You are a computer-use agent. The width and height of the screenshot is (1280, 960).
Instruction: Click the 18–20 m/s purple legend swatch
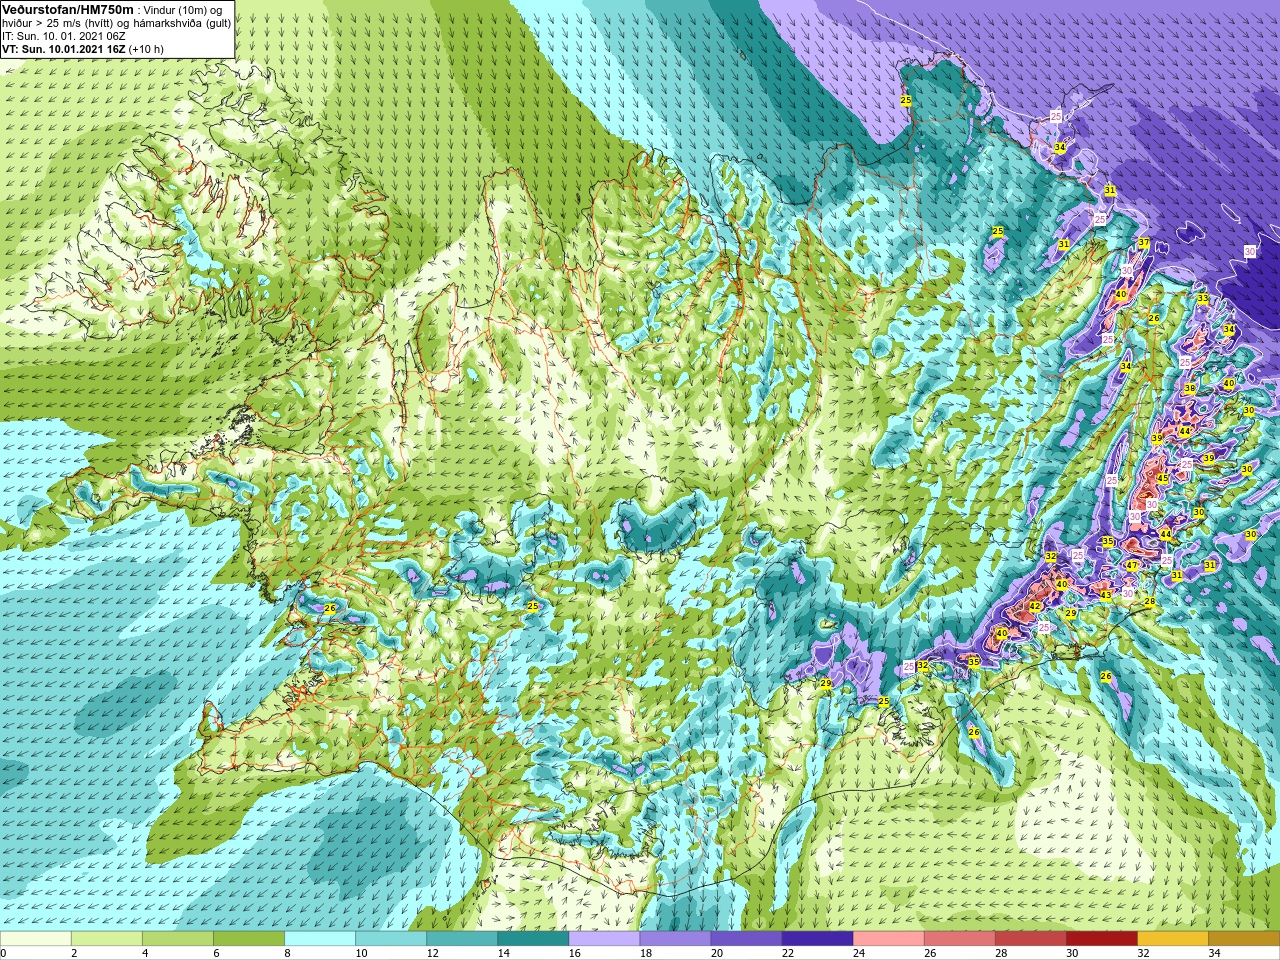[x=675, y=939]
